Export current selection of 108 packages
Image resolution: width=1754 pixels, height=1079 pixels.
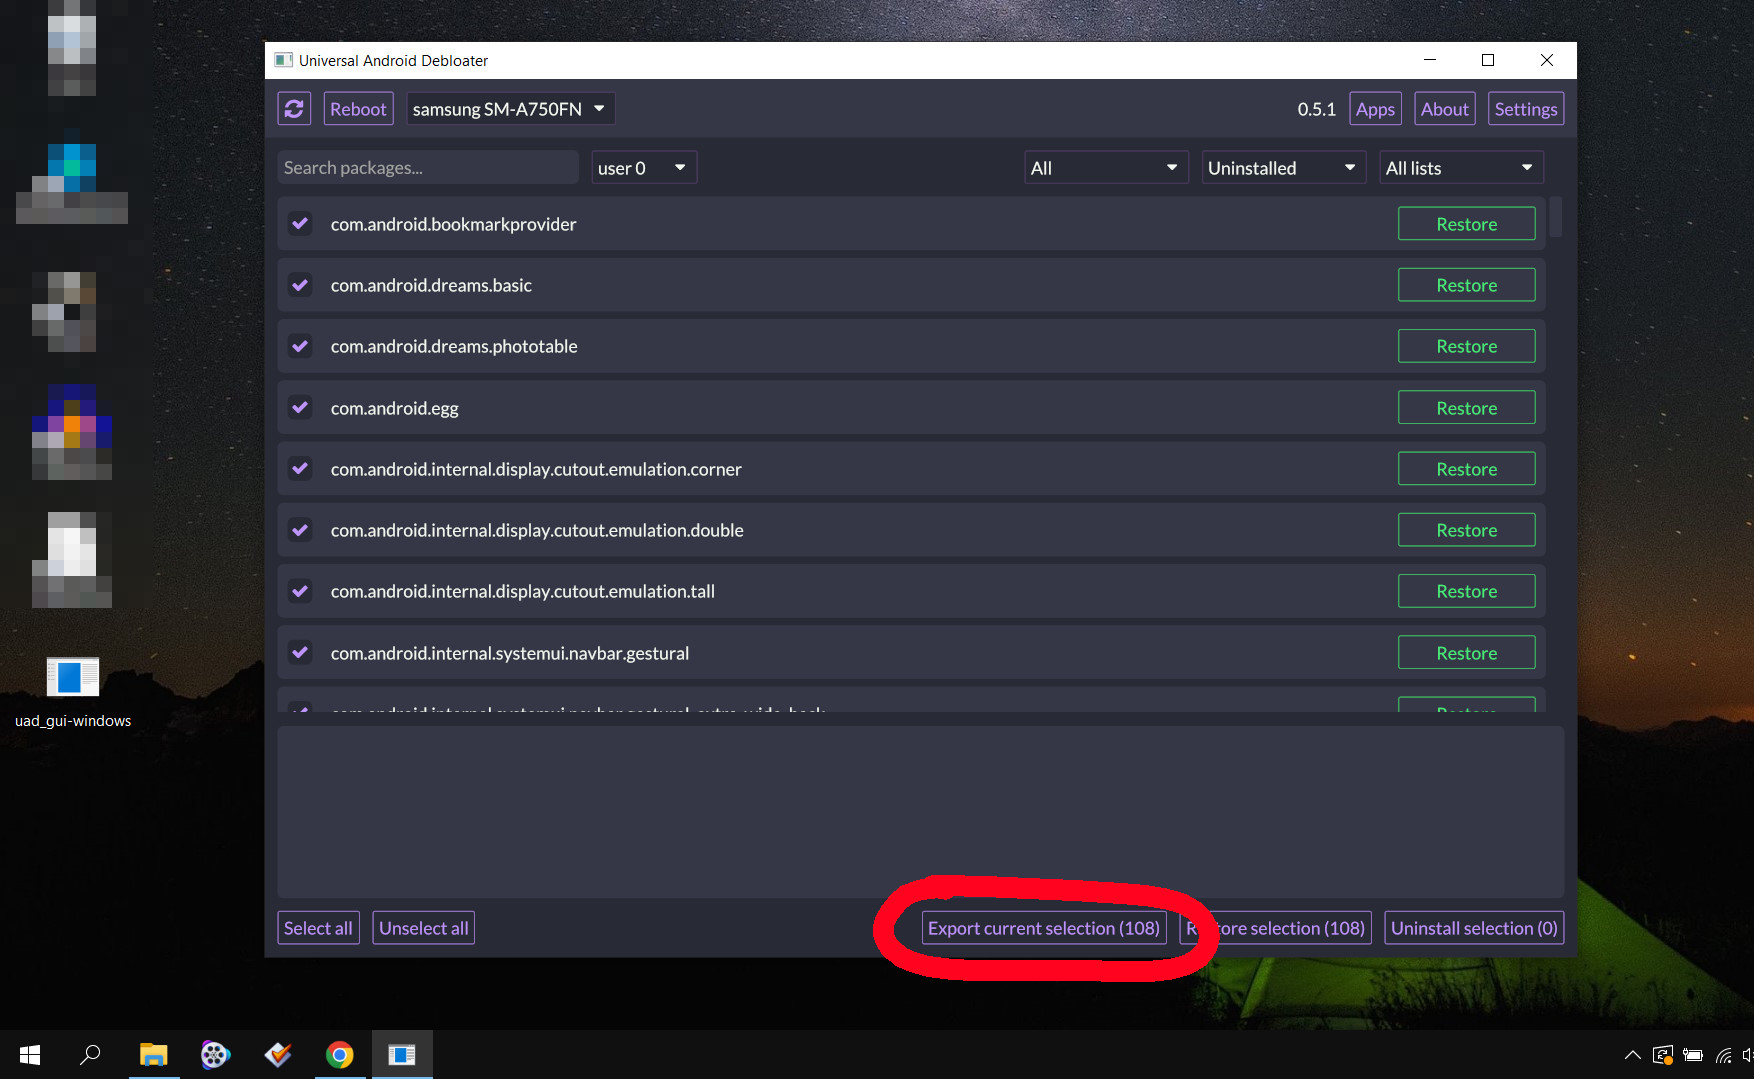coord(1044,927)
